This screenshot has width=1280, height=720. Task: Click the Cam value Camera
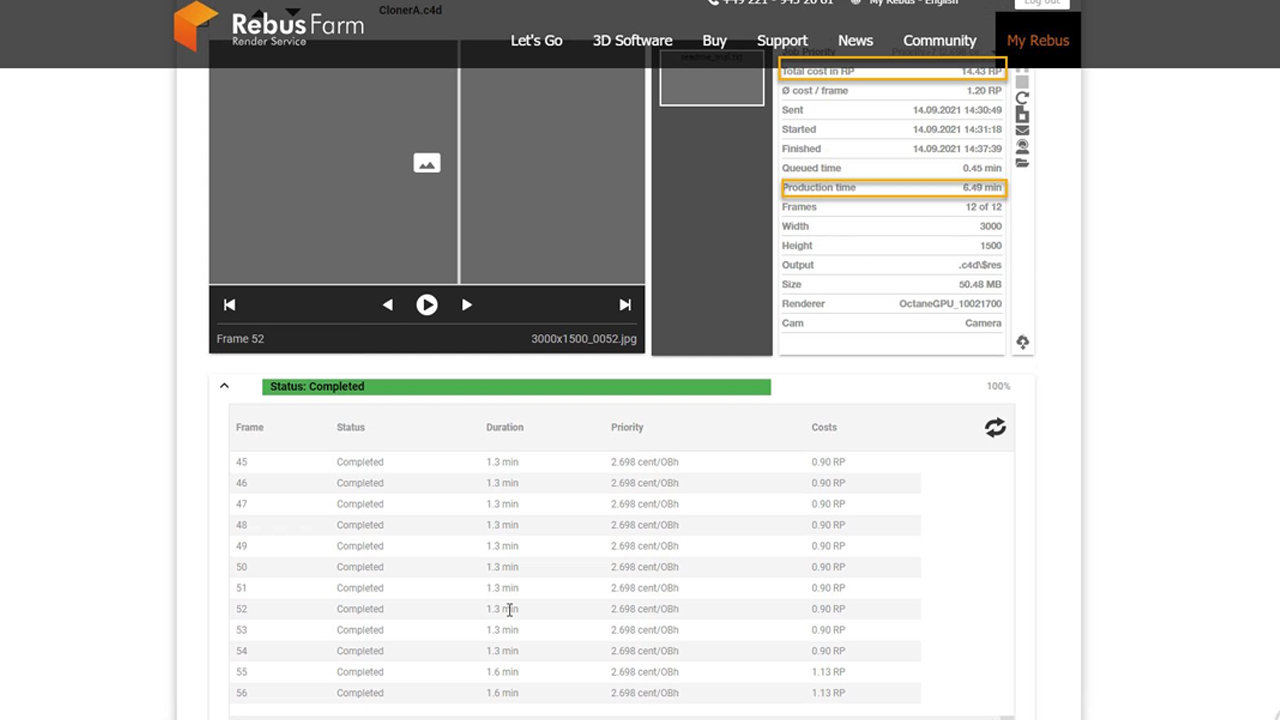pos(983,323)
